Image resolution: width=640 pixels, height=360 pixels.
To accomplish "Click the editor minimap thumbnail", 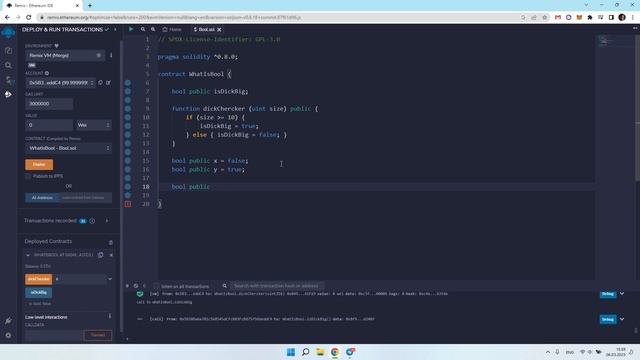I will 606,41.
